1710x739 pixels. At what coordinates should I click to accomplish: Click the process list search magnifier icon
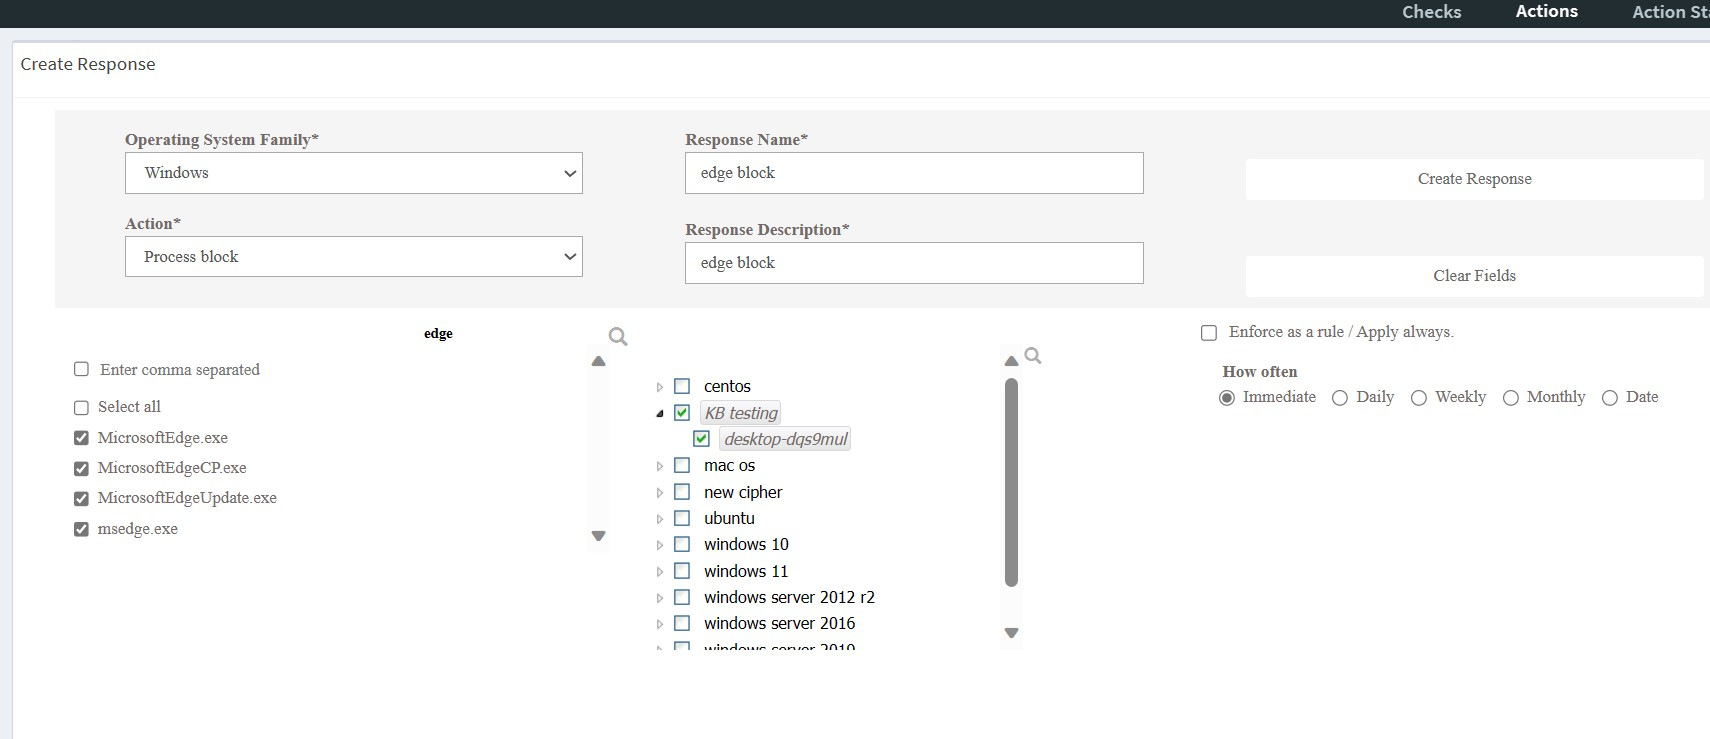coord(618,336)
